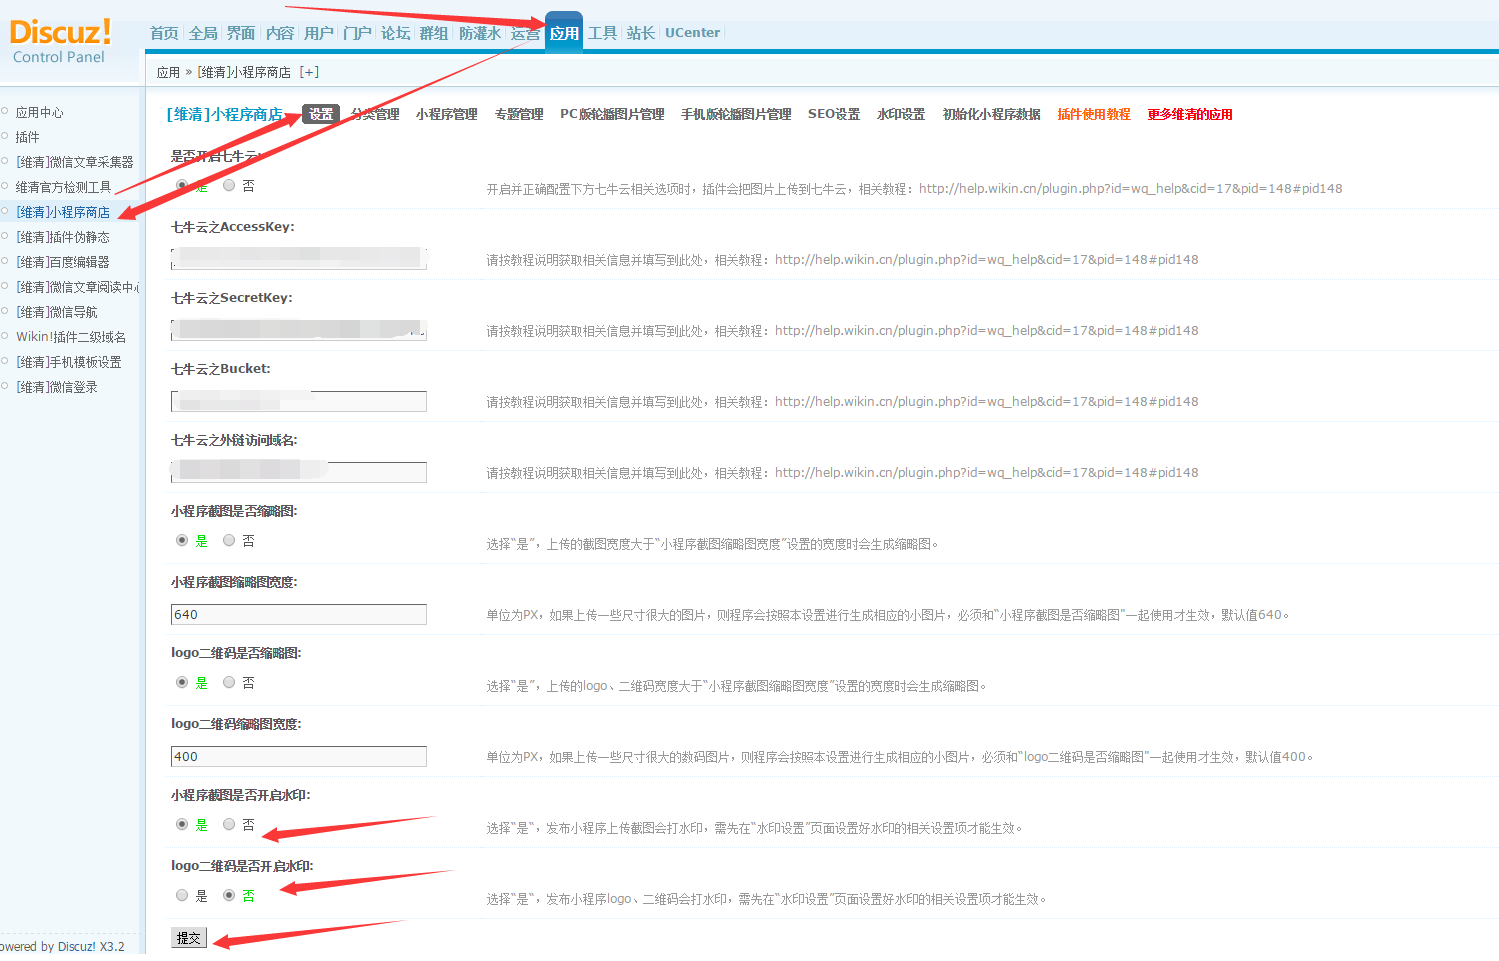Screen dimensions: 1499x961
Task: Switch to the 手机版轮播图片管理 tab
Action: [736, 114]
